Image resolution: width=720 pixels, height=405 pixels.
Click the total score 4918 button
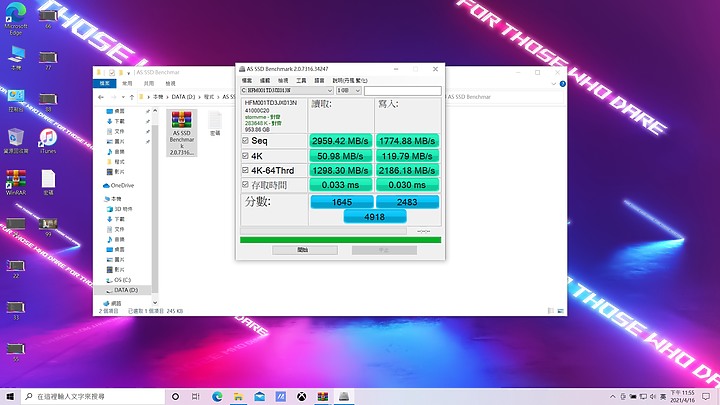375,217
